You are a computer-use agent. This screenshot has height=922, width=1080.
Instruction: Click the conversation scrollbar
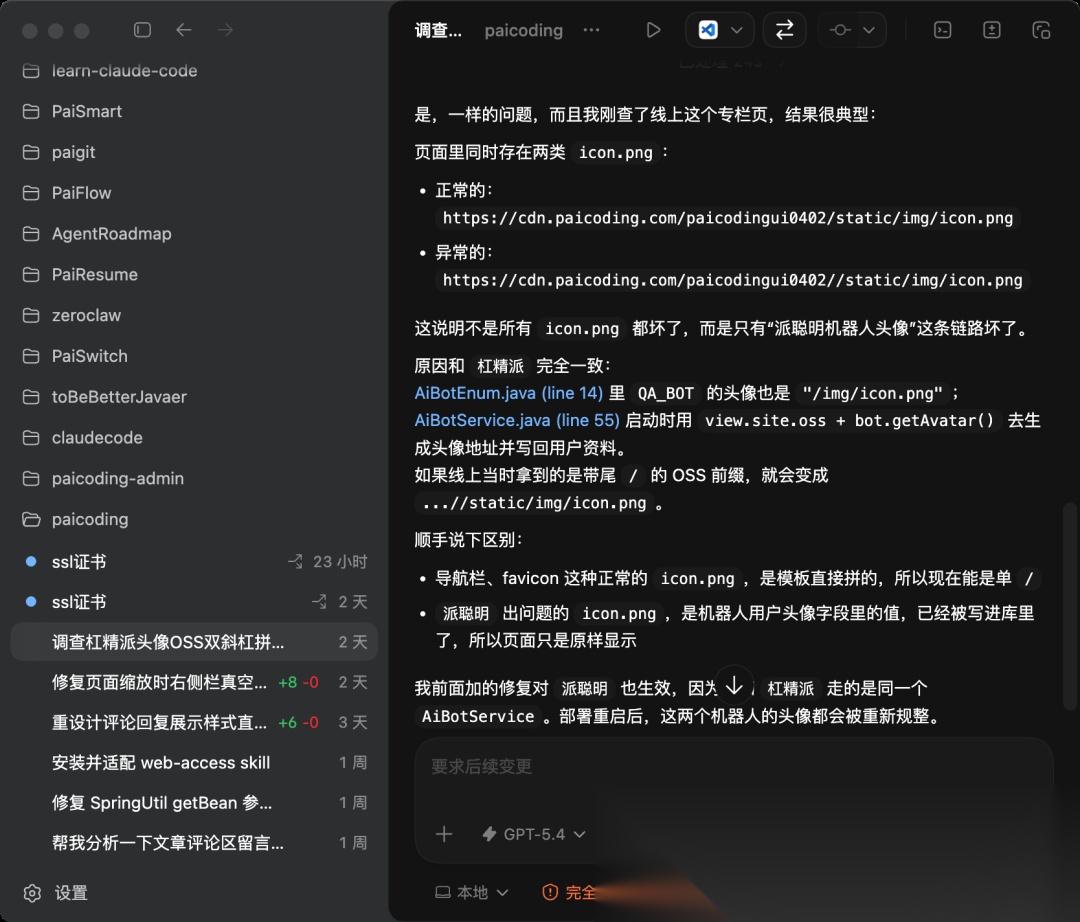1070,606
